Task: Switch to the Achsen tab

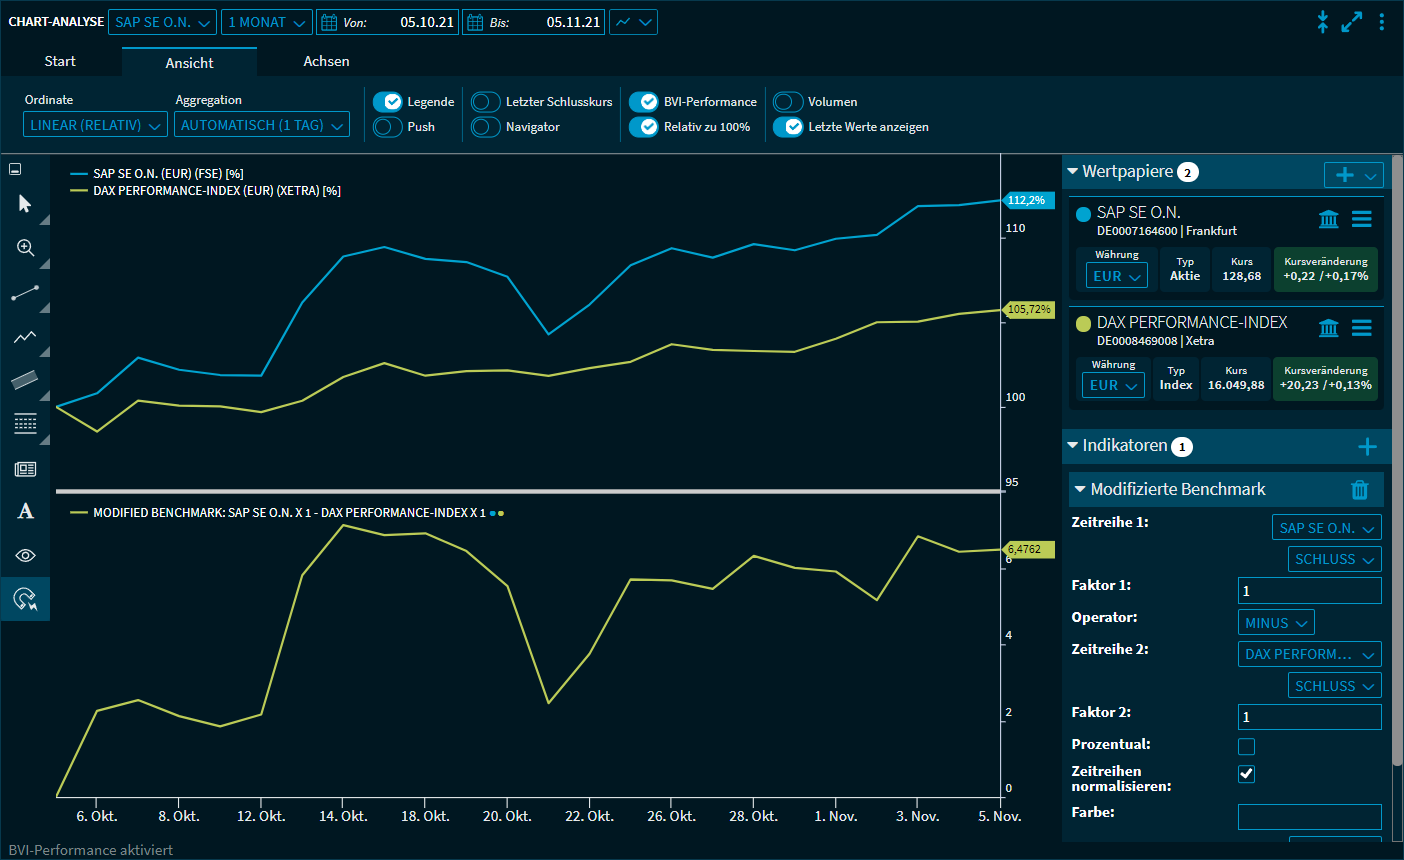Action: (x=326, y=62)
